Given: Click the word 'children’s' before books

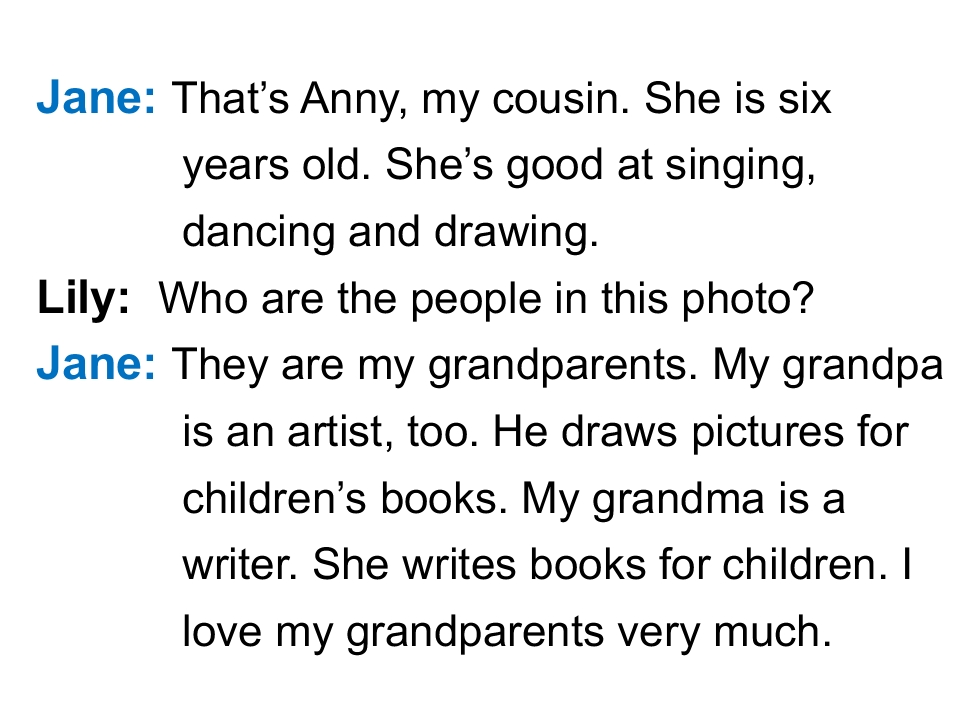Looking at the screenshot, I should coord(274,497).
